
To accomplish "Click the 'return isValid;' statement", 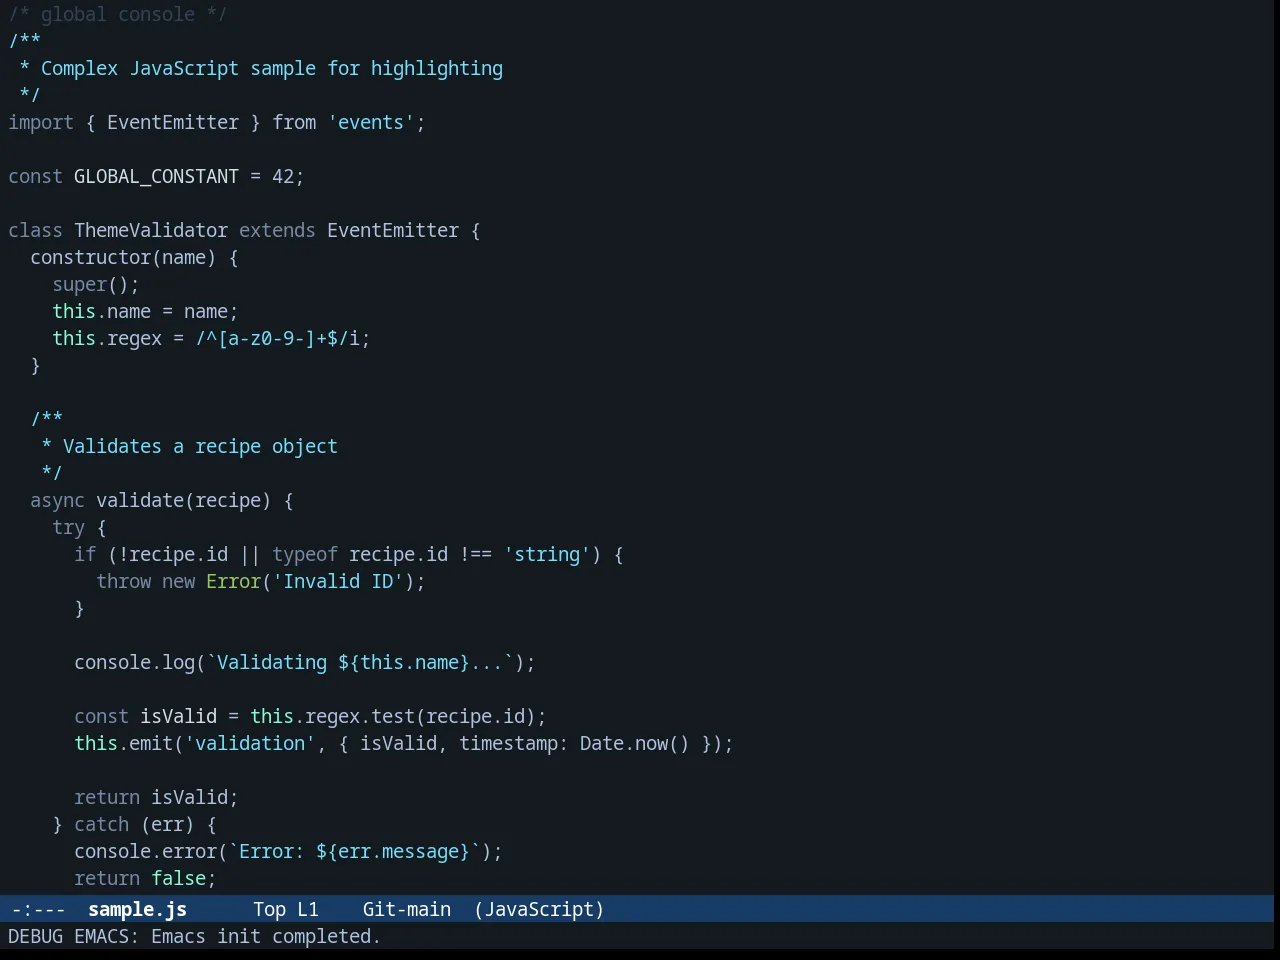I will (x=156, y=797).
